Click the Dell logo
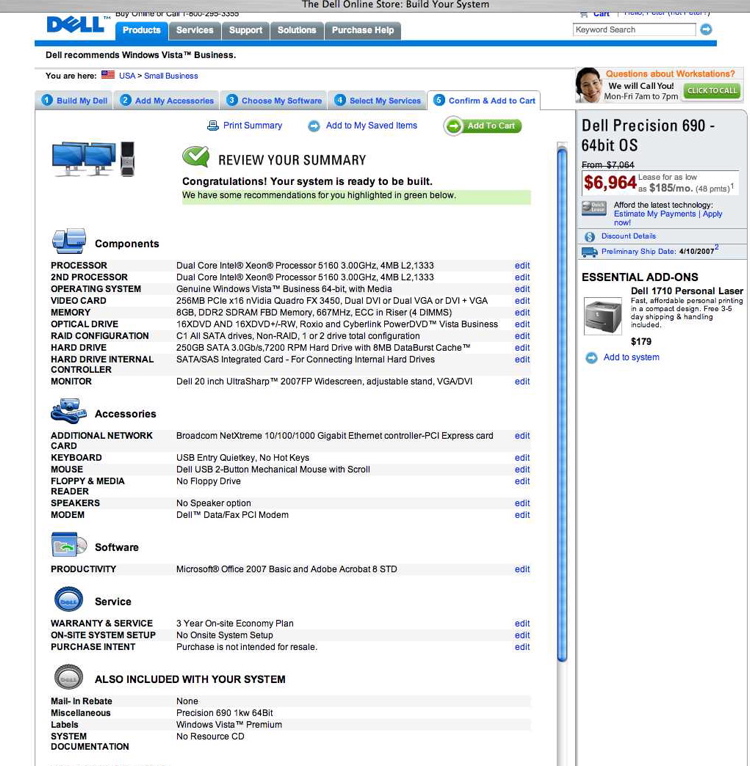The image size is (750, 766). 76,24
